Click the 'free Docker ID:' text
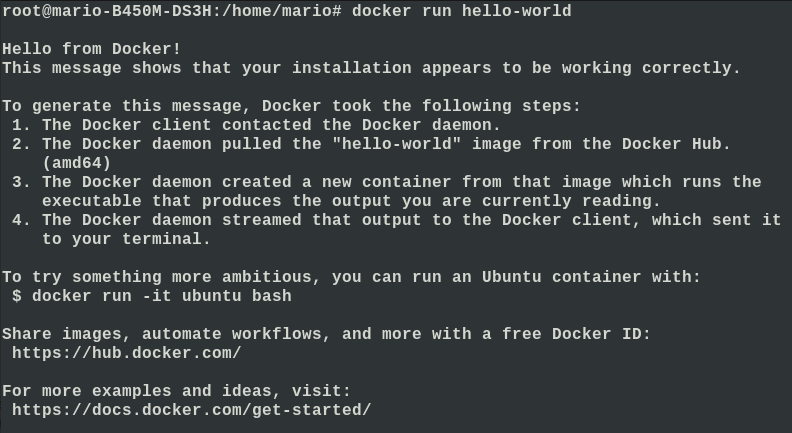The width and height of the screenshot is (792, 433). 576,334
